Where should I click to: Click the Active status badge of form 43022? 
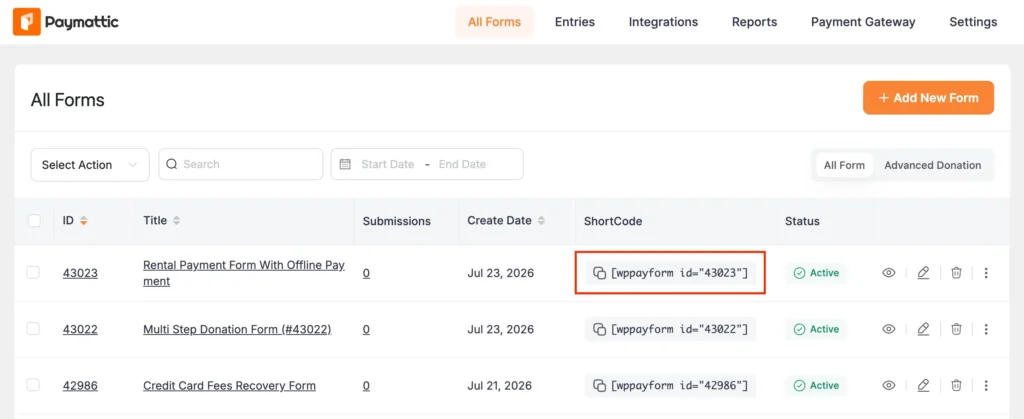tap(816, 329)
